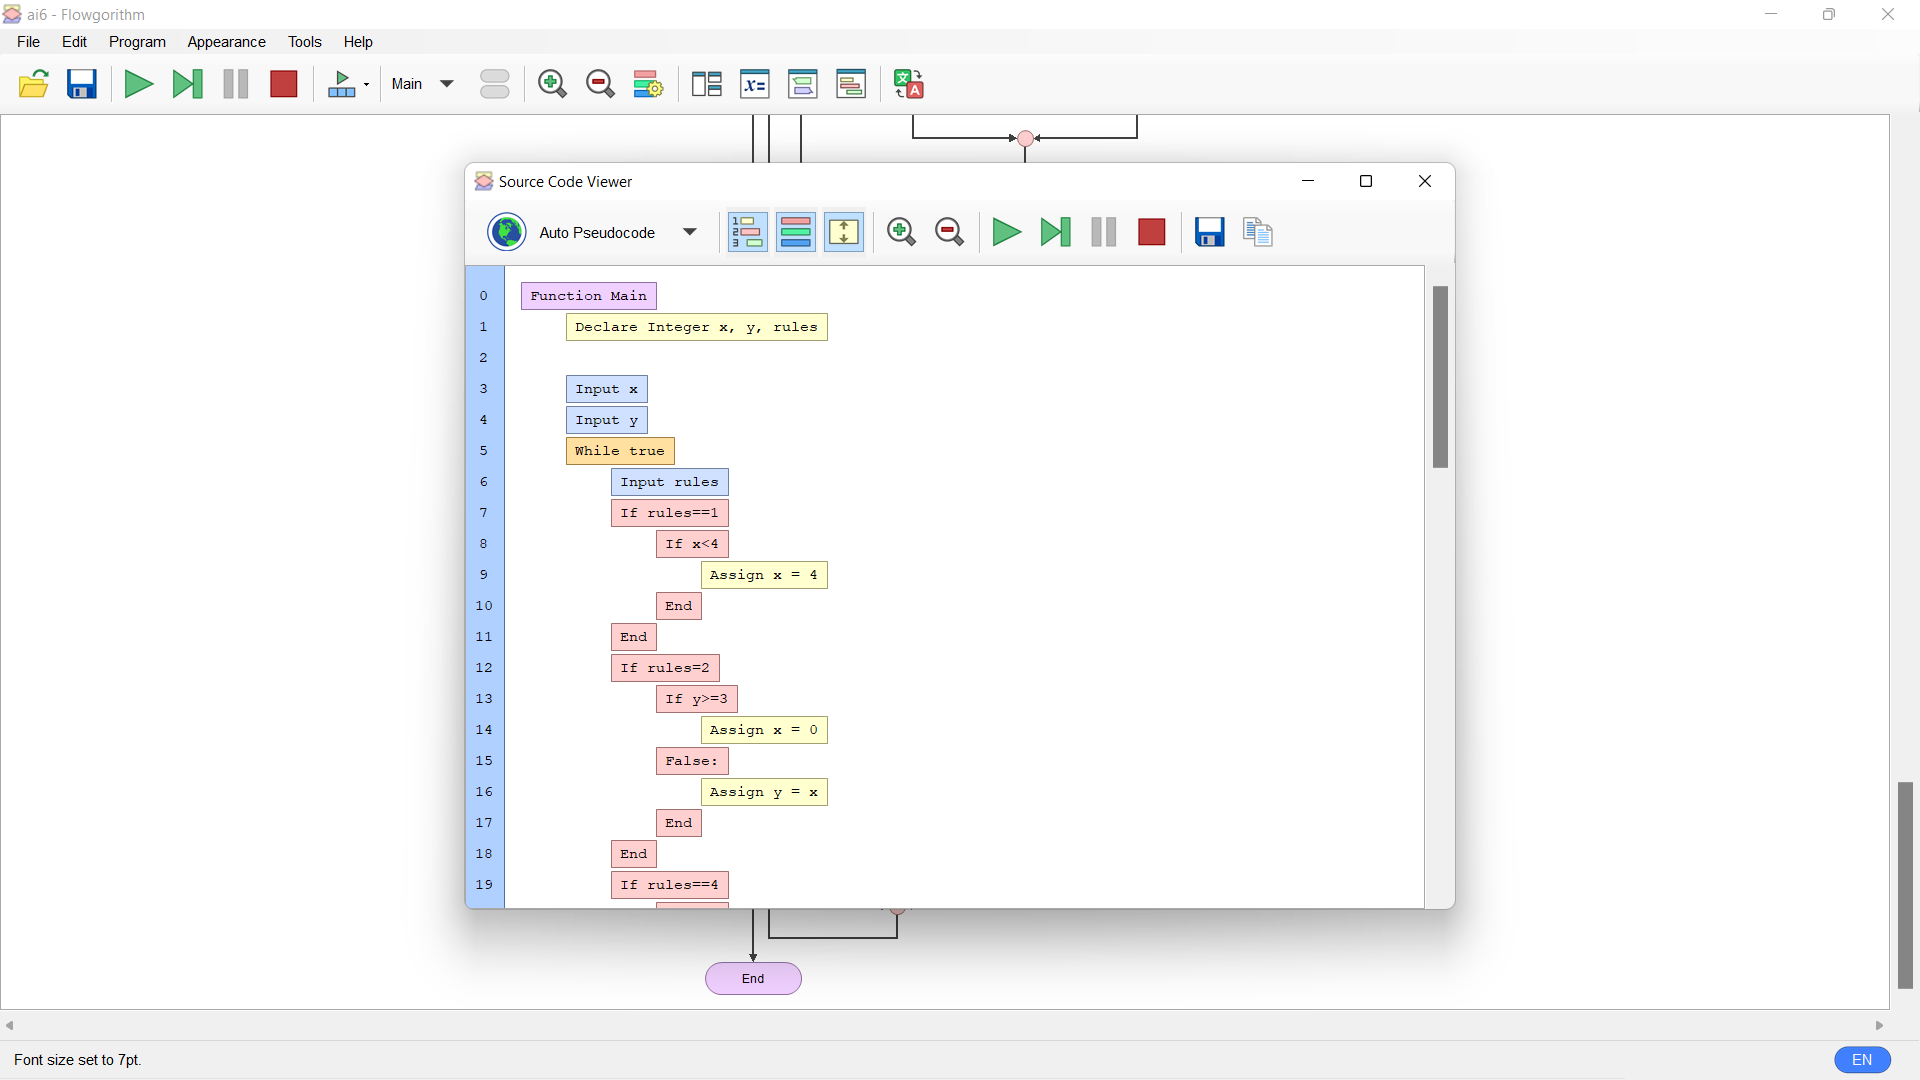Copy source code to clipboard in viewer
This screenshot has height=1080, width=1920.
click(x=1258, y=232)
